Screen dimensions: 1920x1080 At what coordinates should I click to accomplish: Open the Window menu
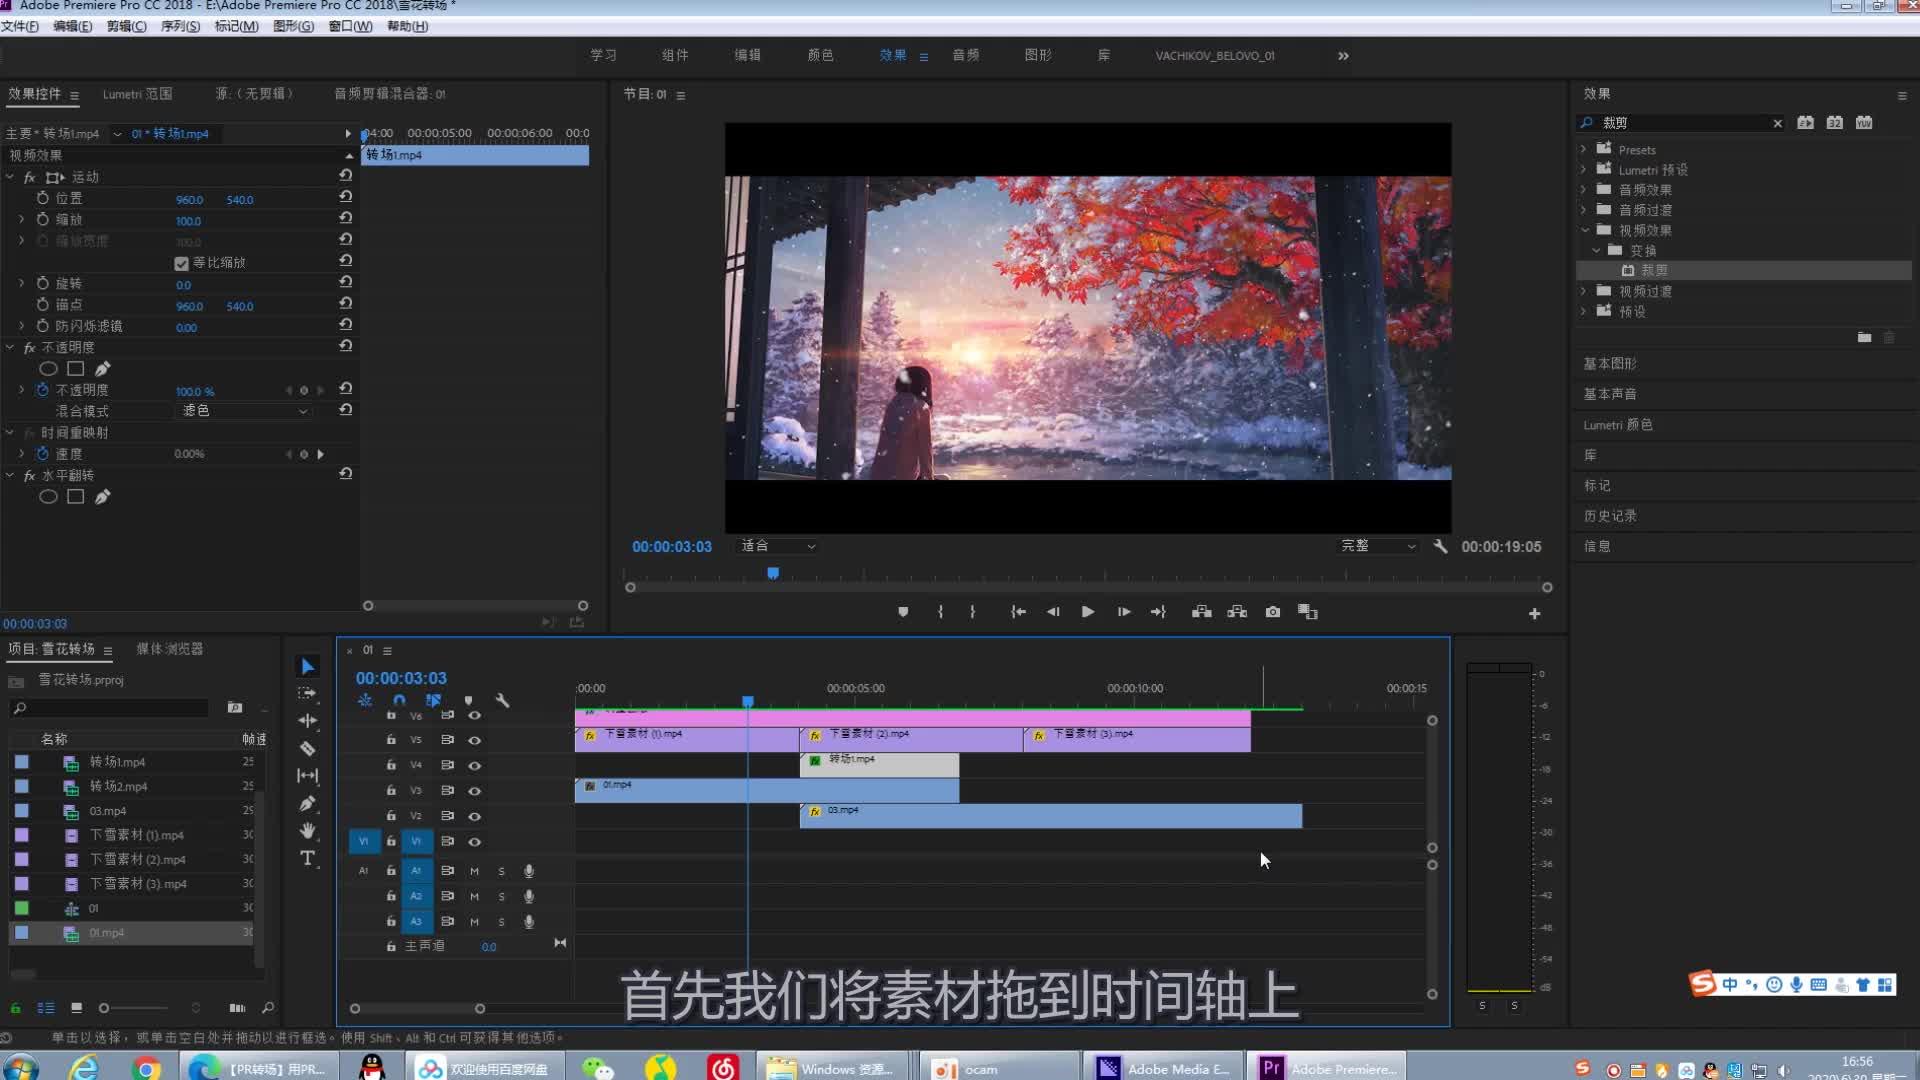click(x=350, y=26)
